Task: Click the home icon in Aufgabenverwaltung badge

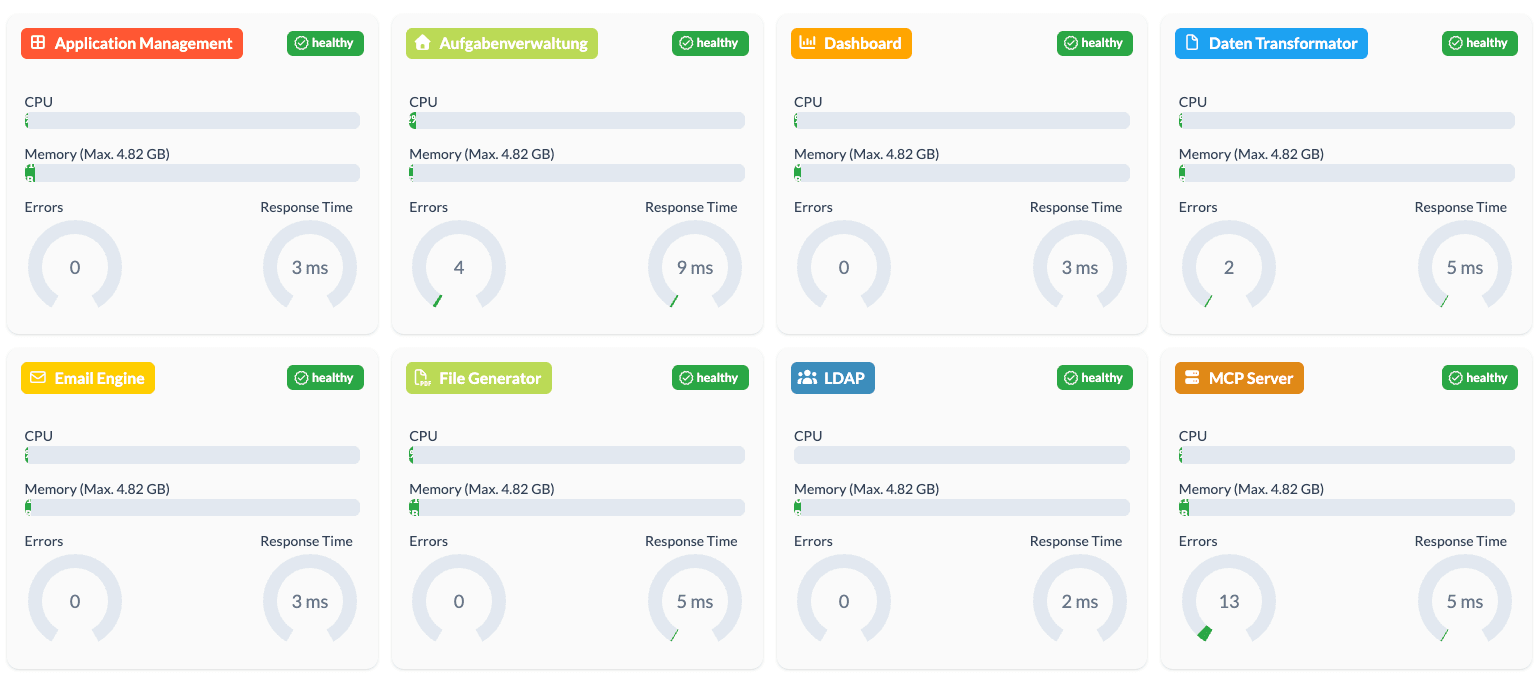Action: pos(422,43)
